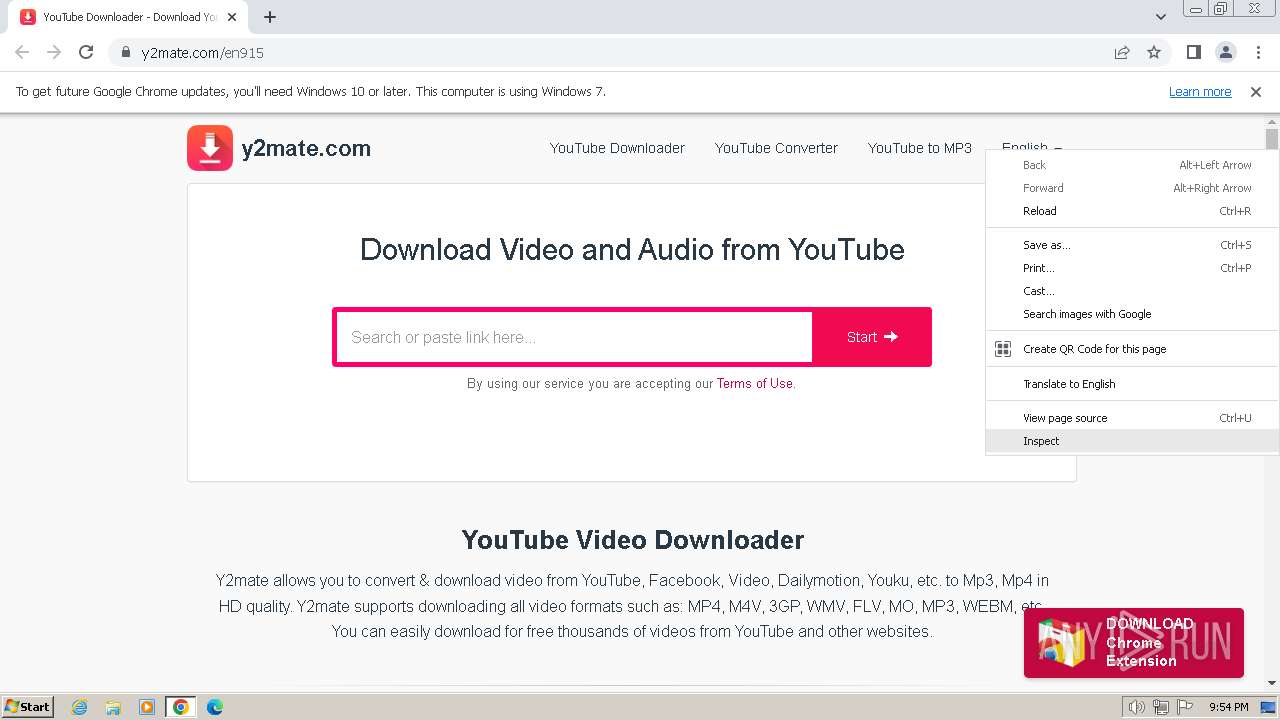Viewport: 1280px width, 720px height.
Task: Open the YouTube Downloader nav link
Action: click(x=617, y=148)
